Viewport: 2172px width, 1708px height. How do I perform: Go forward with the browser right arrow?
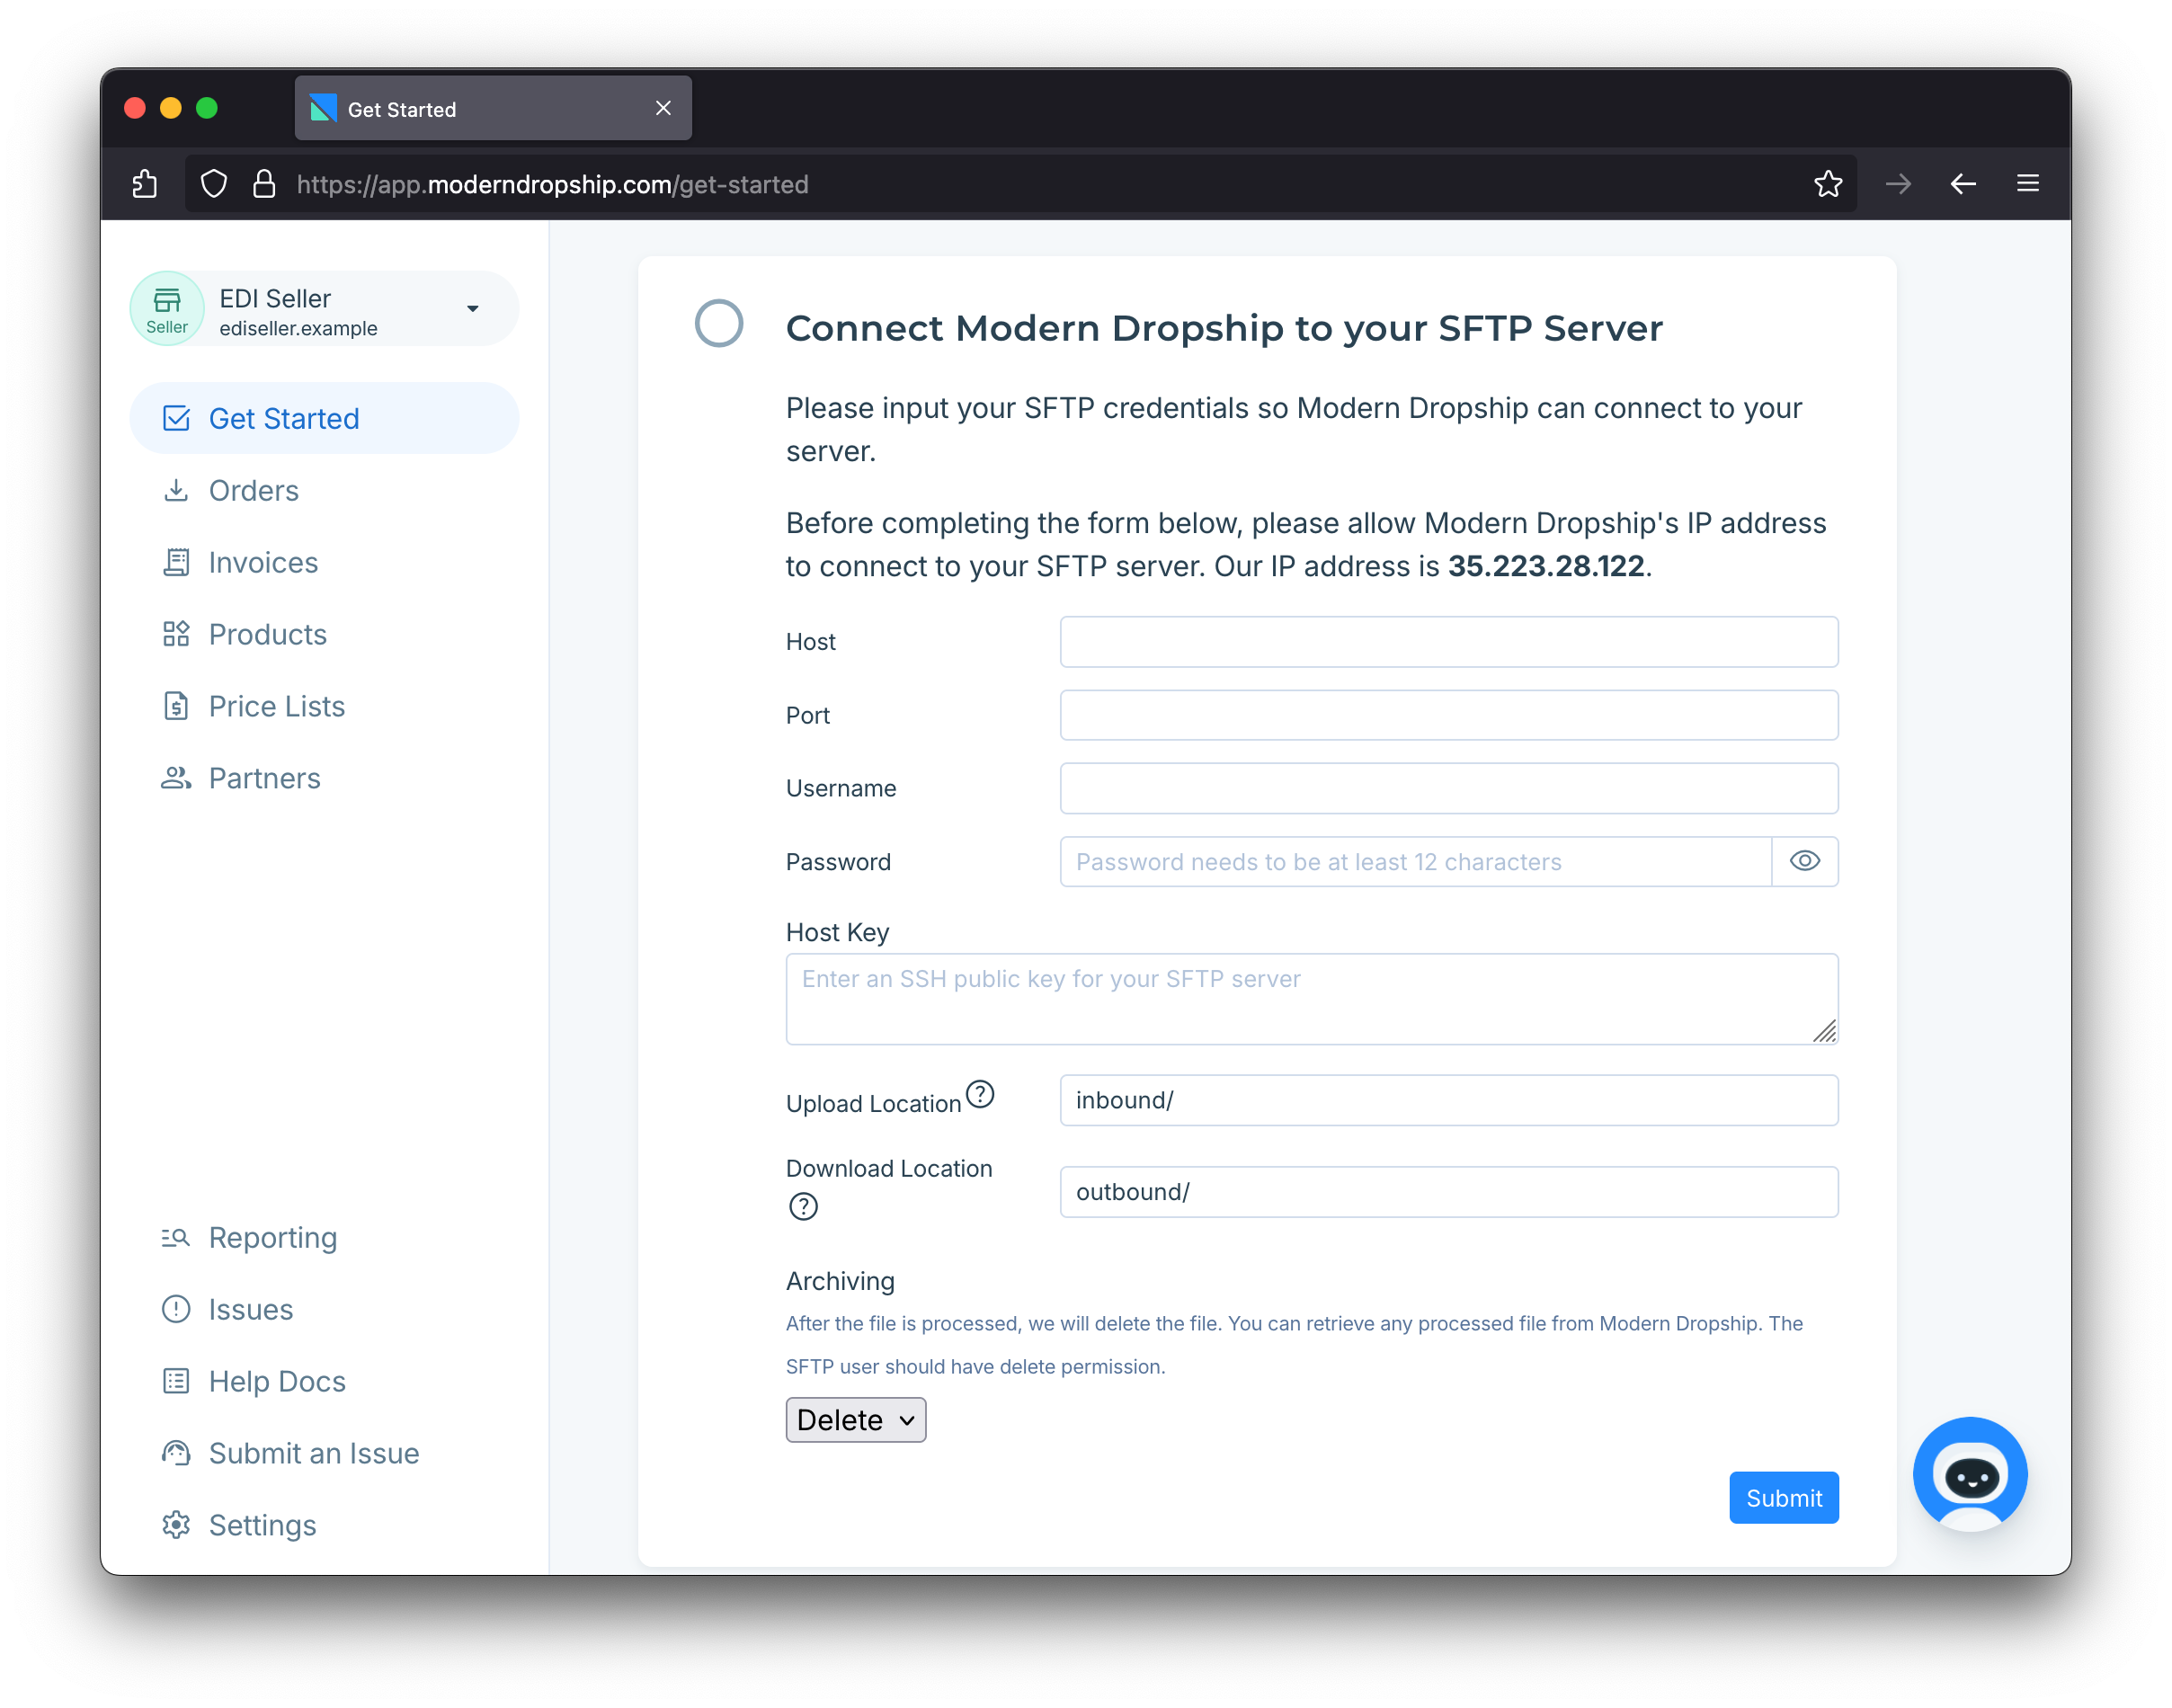(1898, 184)
